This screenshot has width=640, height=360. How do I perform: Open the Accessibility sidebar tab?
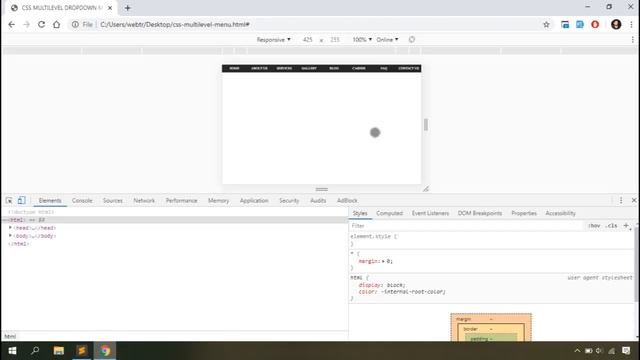(x=560, y=213)
